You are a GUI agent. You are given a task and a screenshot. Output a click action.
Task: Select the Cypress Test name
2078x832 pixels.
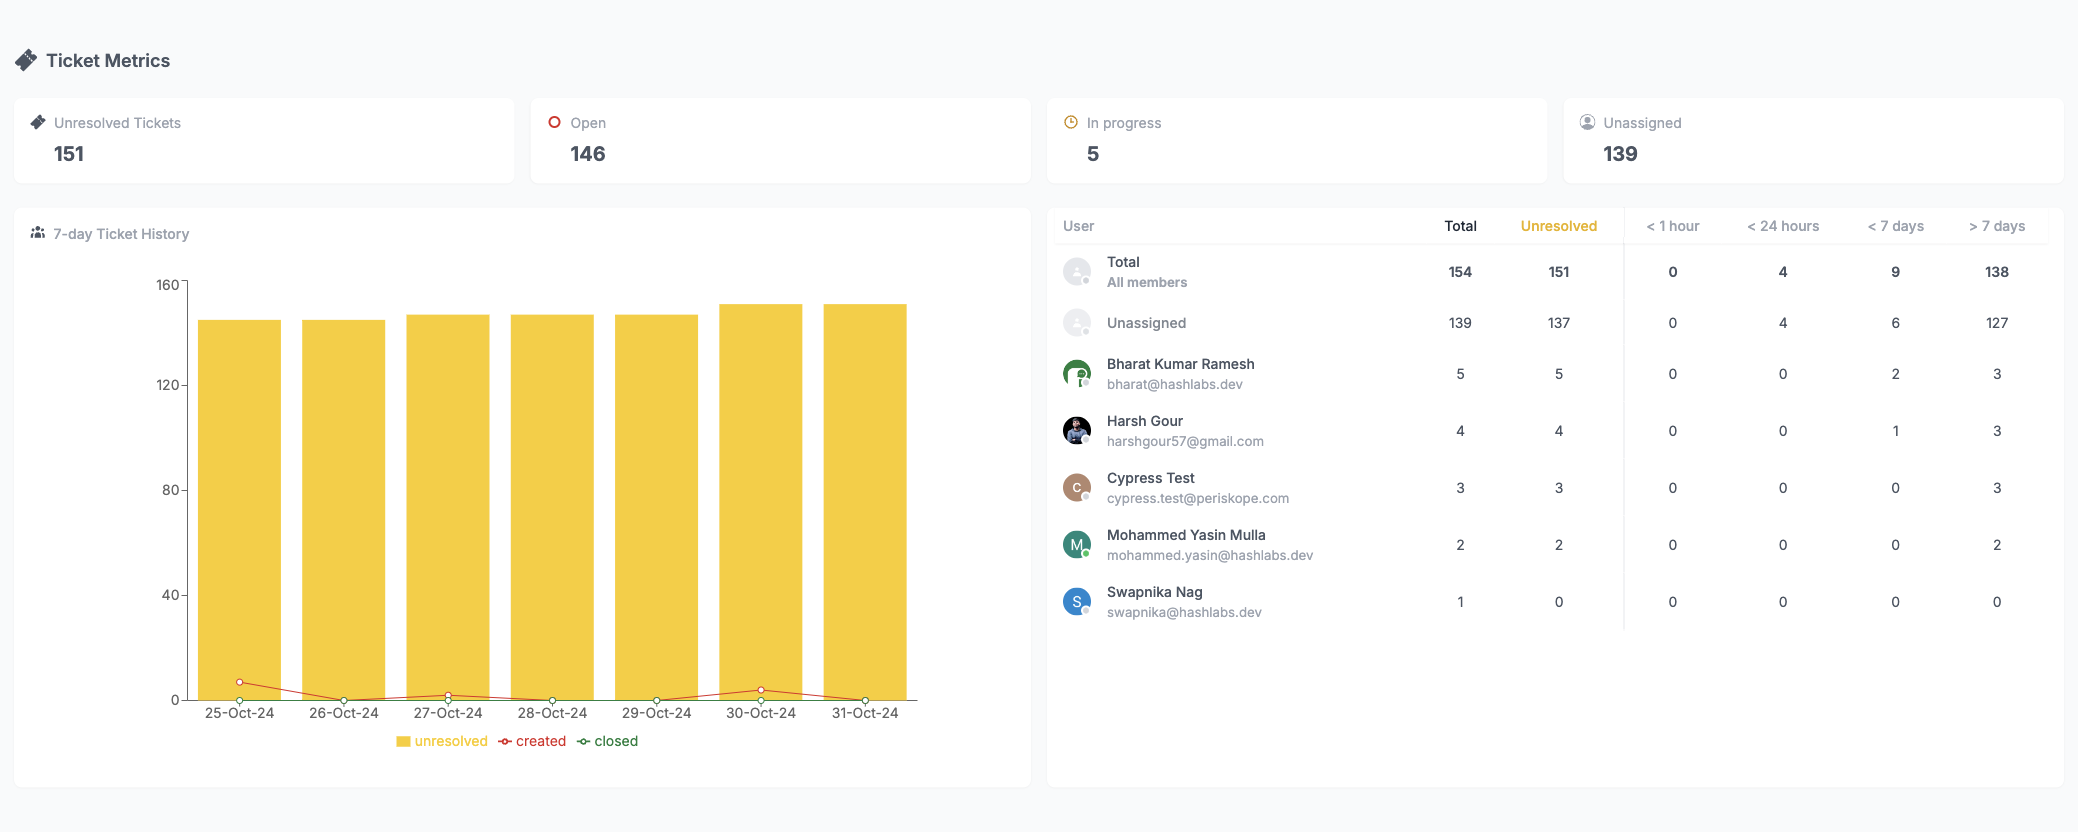coord(1151,478)
